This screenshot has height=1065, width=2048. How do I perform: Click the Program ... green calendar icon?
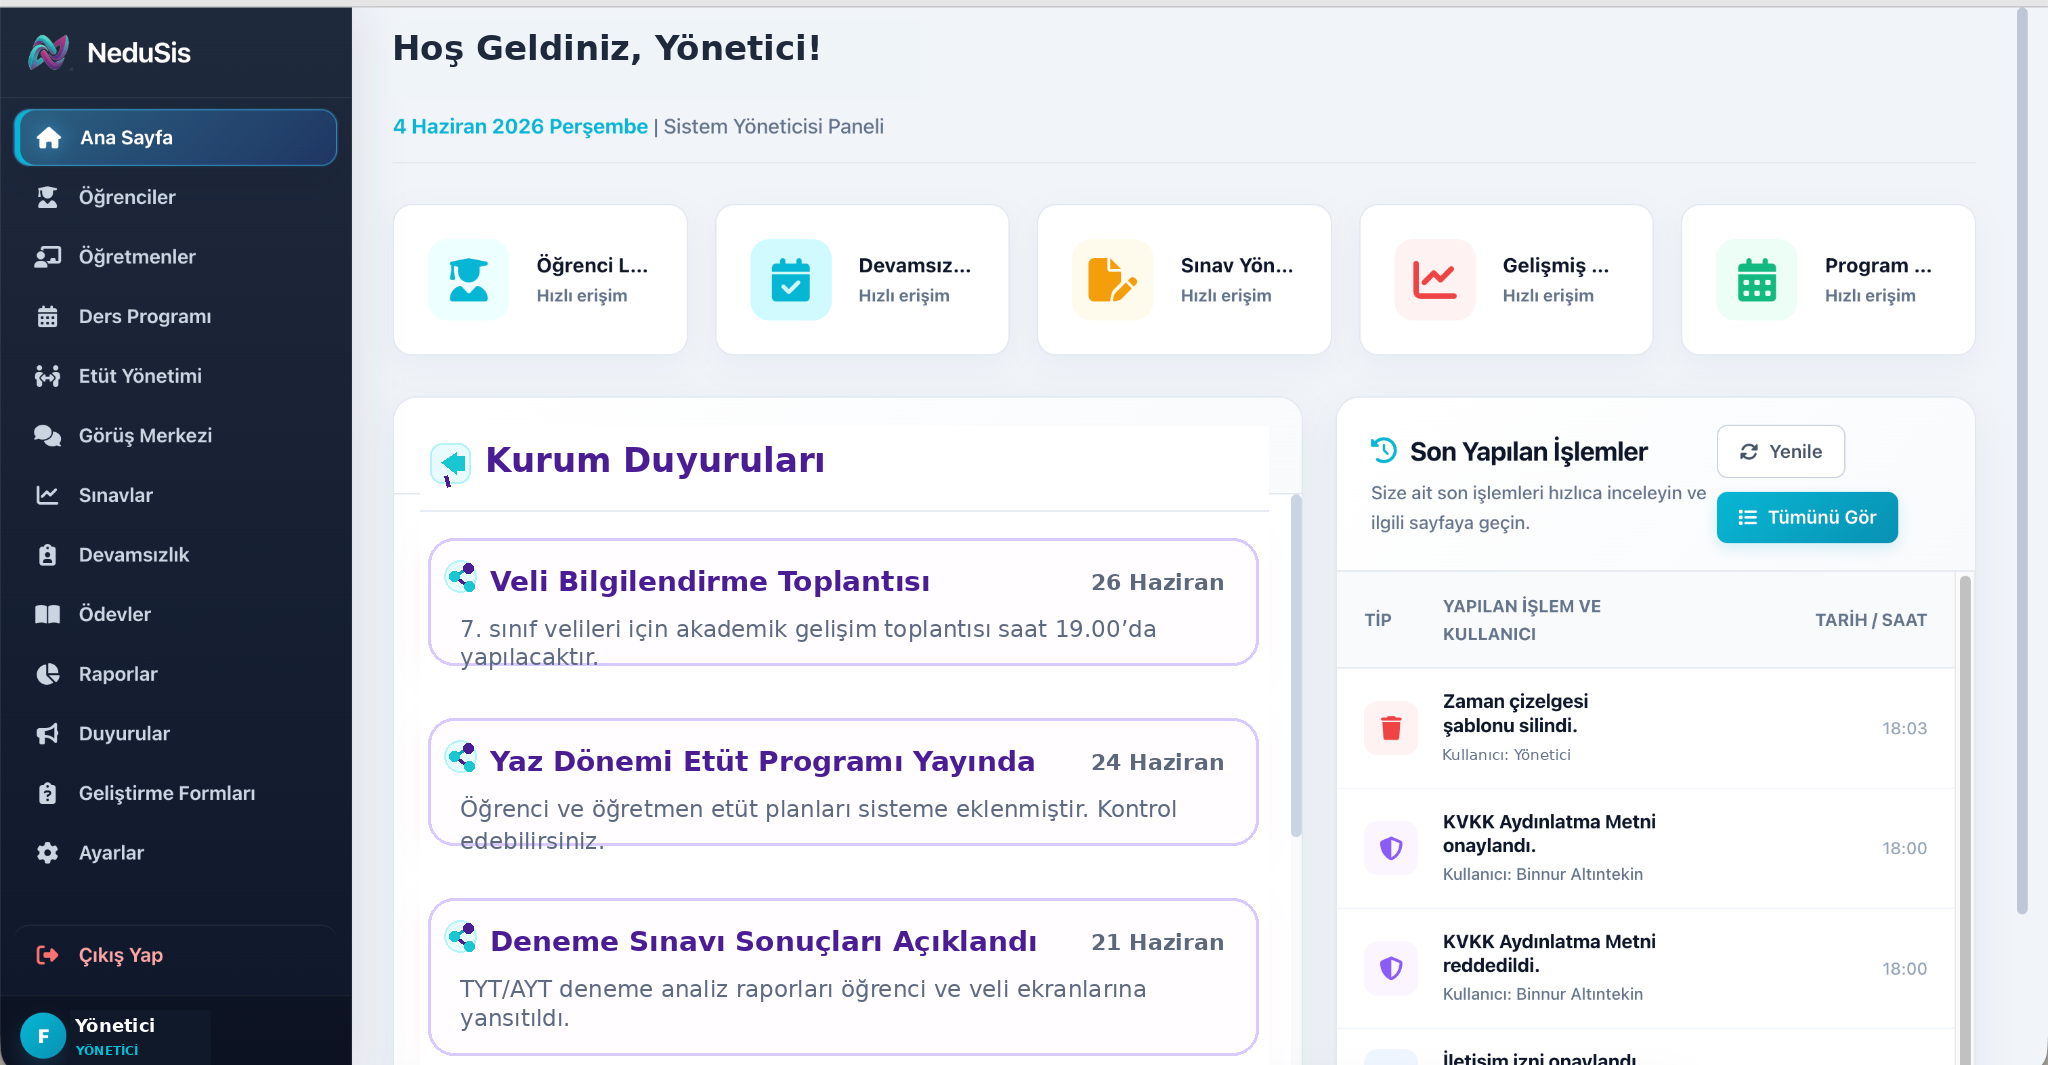1756,280
